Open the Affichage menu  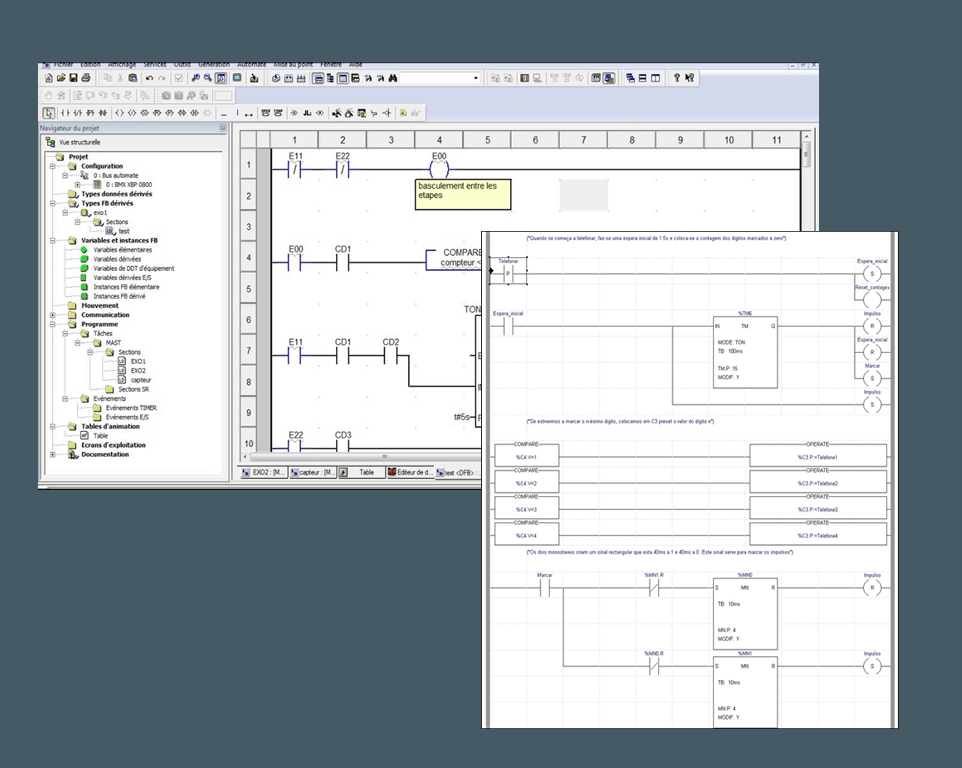[x=122, y=64]
